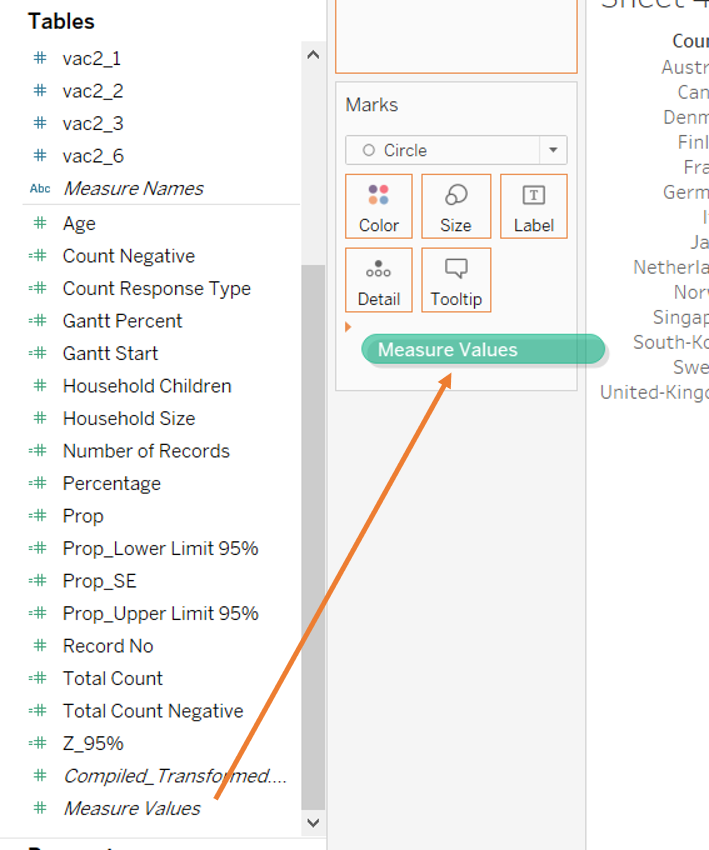The width and height of the screenshot is (709, 850).
Task: Select the Number of Records field
Action: pos(146,451)
